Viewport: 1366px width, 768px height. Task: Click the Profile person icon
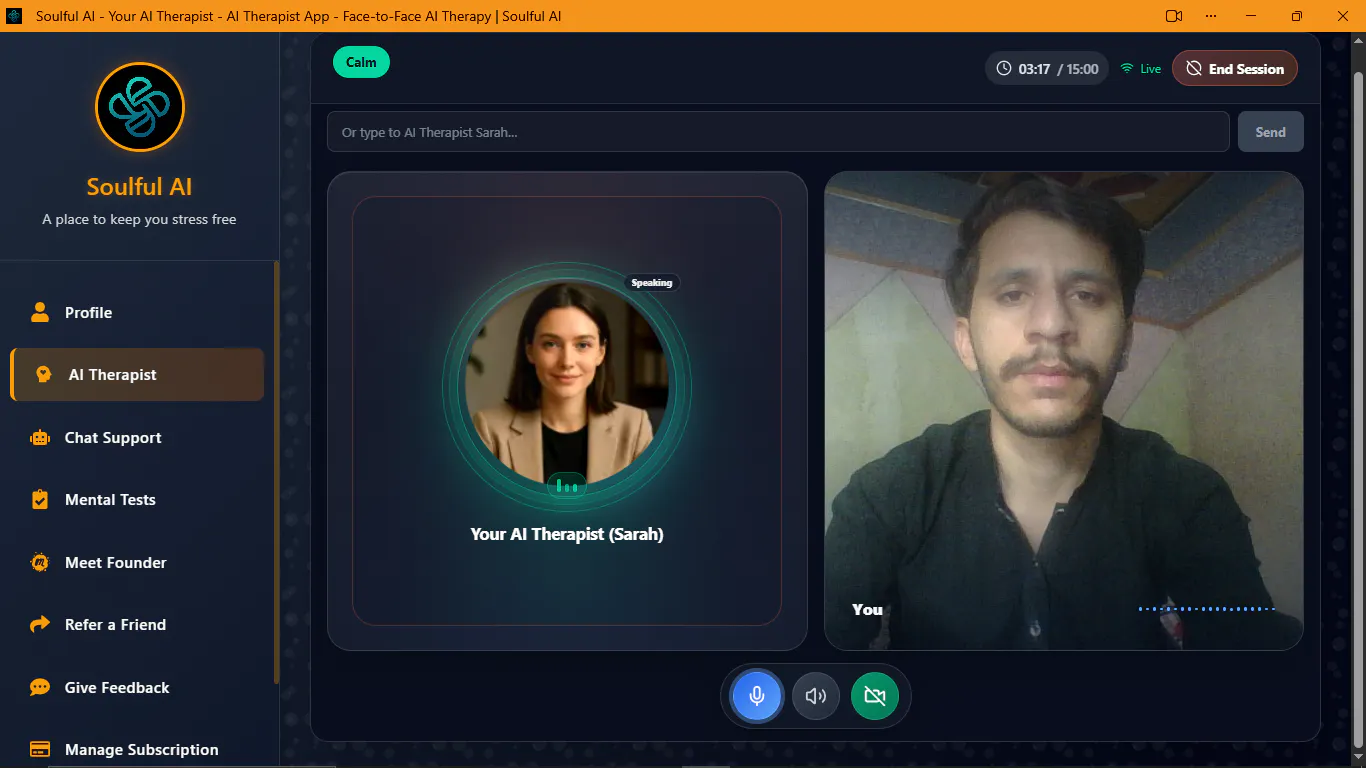tap(40, 312)
